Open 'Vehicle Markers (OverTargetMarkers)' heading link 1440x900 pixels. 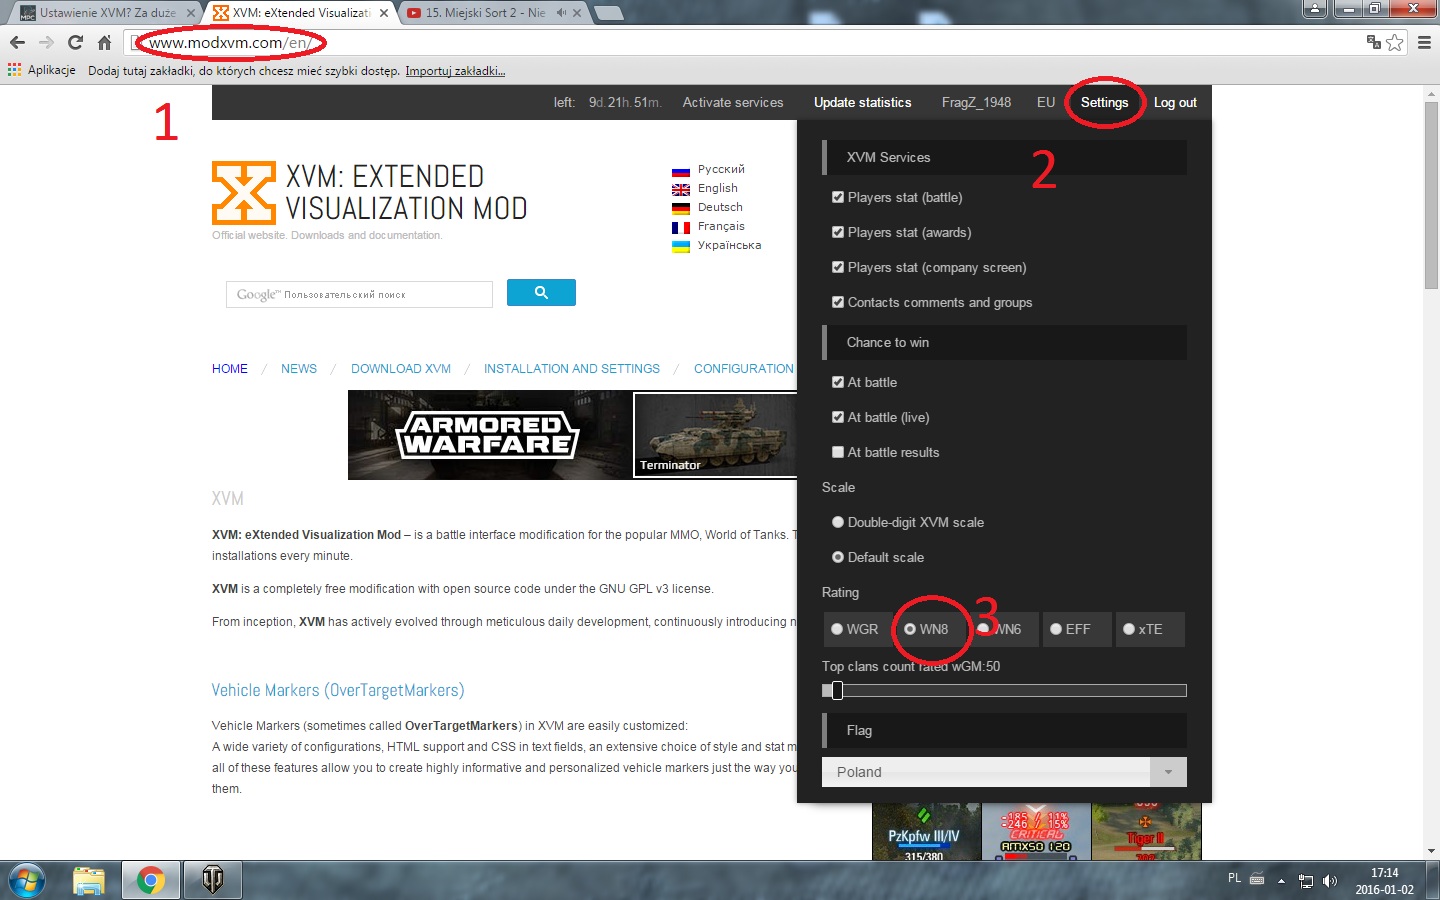[338, 690]
